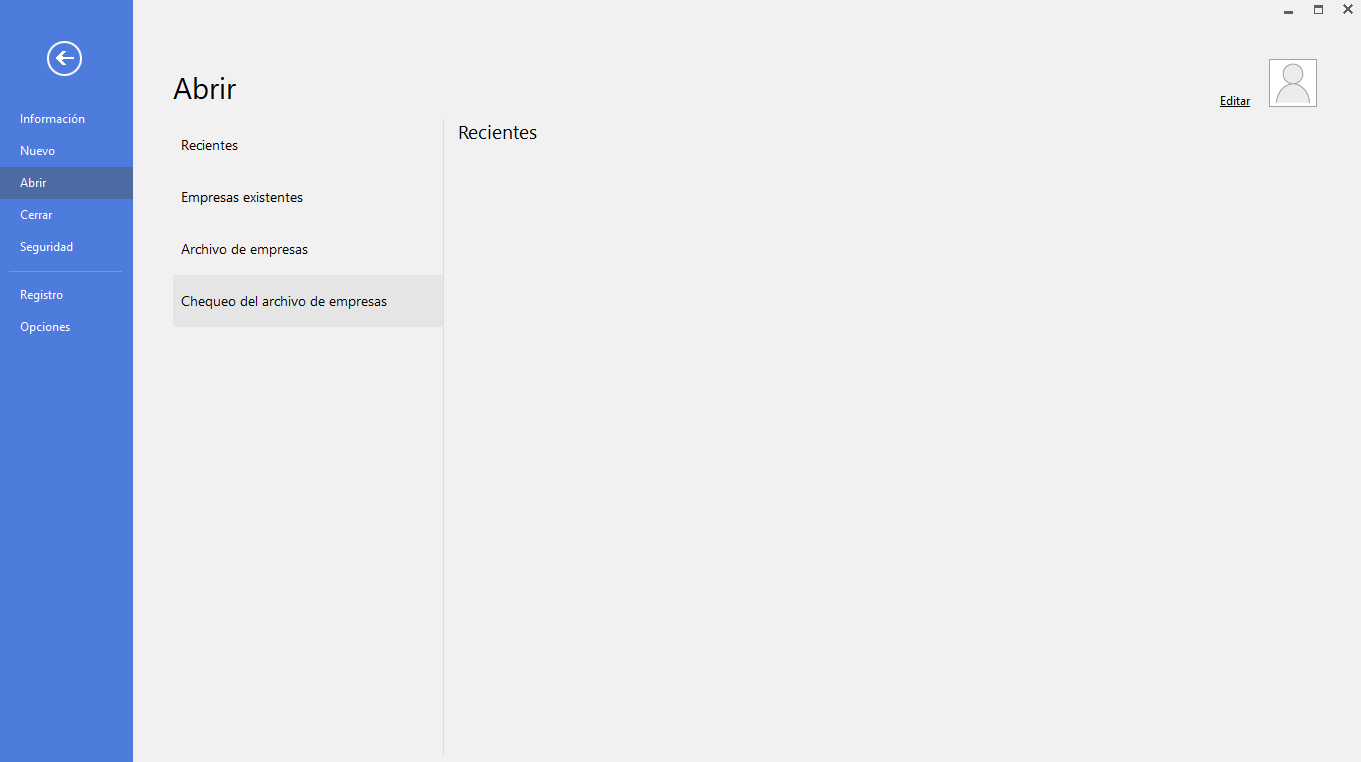Open Archivo de empresas
The image size is (1361, 762).
tap(308, 249)
